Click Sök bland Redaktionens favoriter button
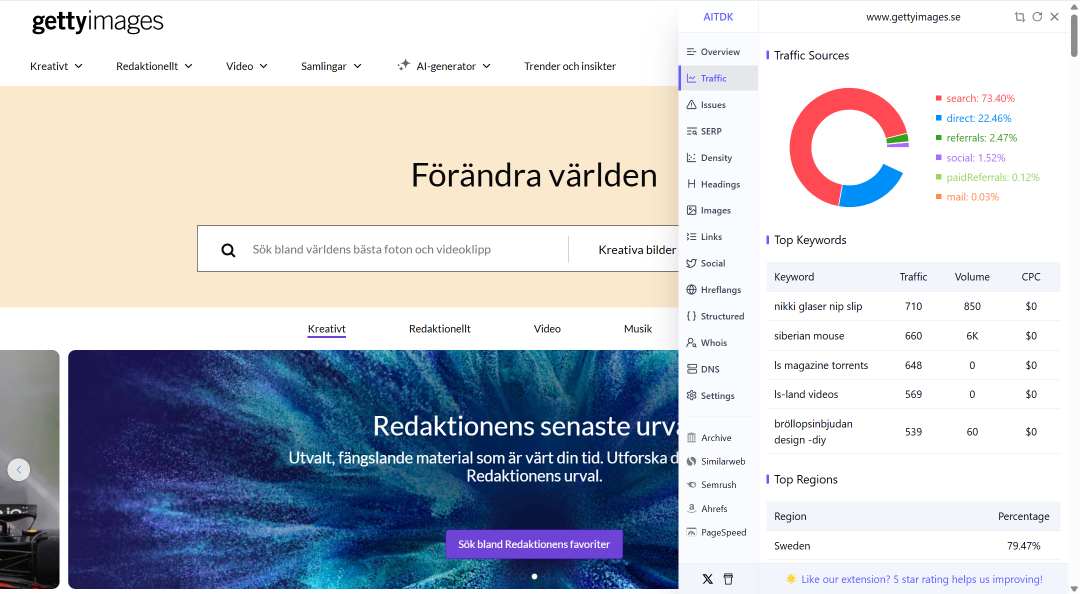Screen dimensions: 1080x594 pos(534,544)
